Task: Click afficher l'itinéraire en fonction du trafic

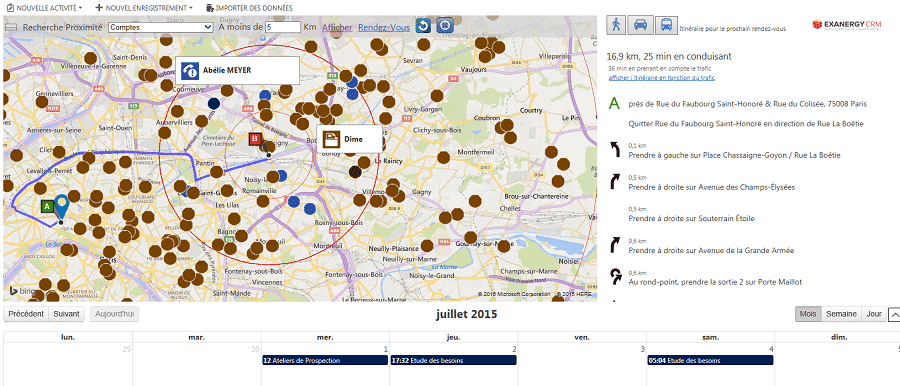Action: point(661,78)
